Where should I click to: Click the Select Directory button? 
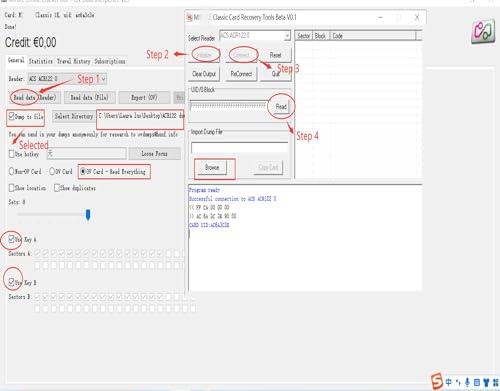coord(74,116)
